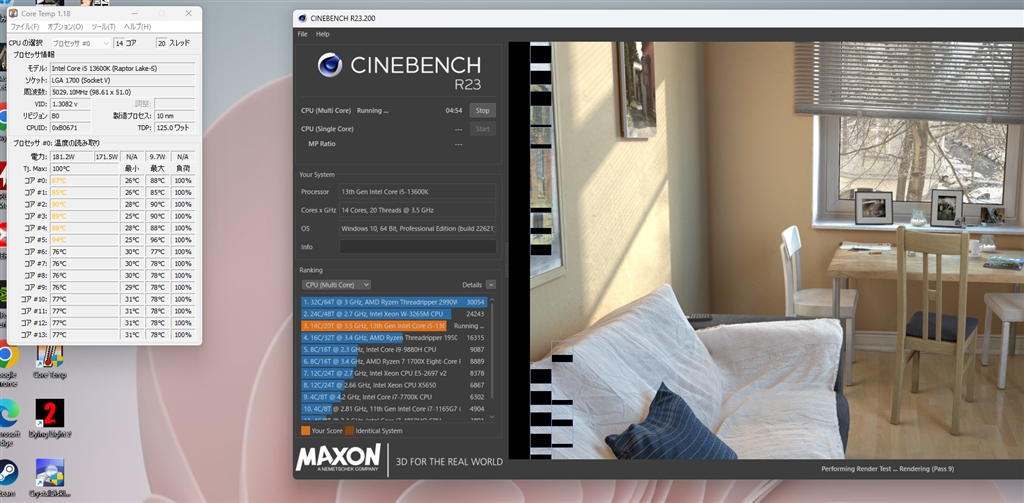Select ranking row AMD Ryzen 7 1700X

394,361
